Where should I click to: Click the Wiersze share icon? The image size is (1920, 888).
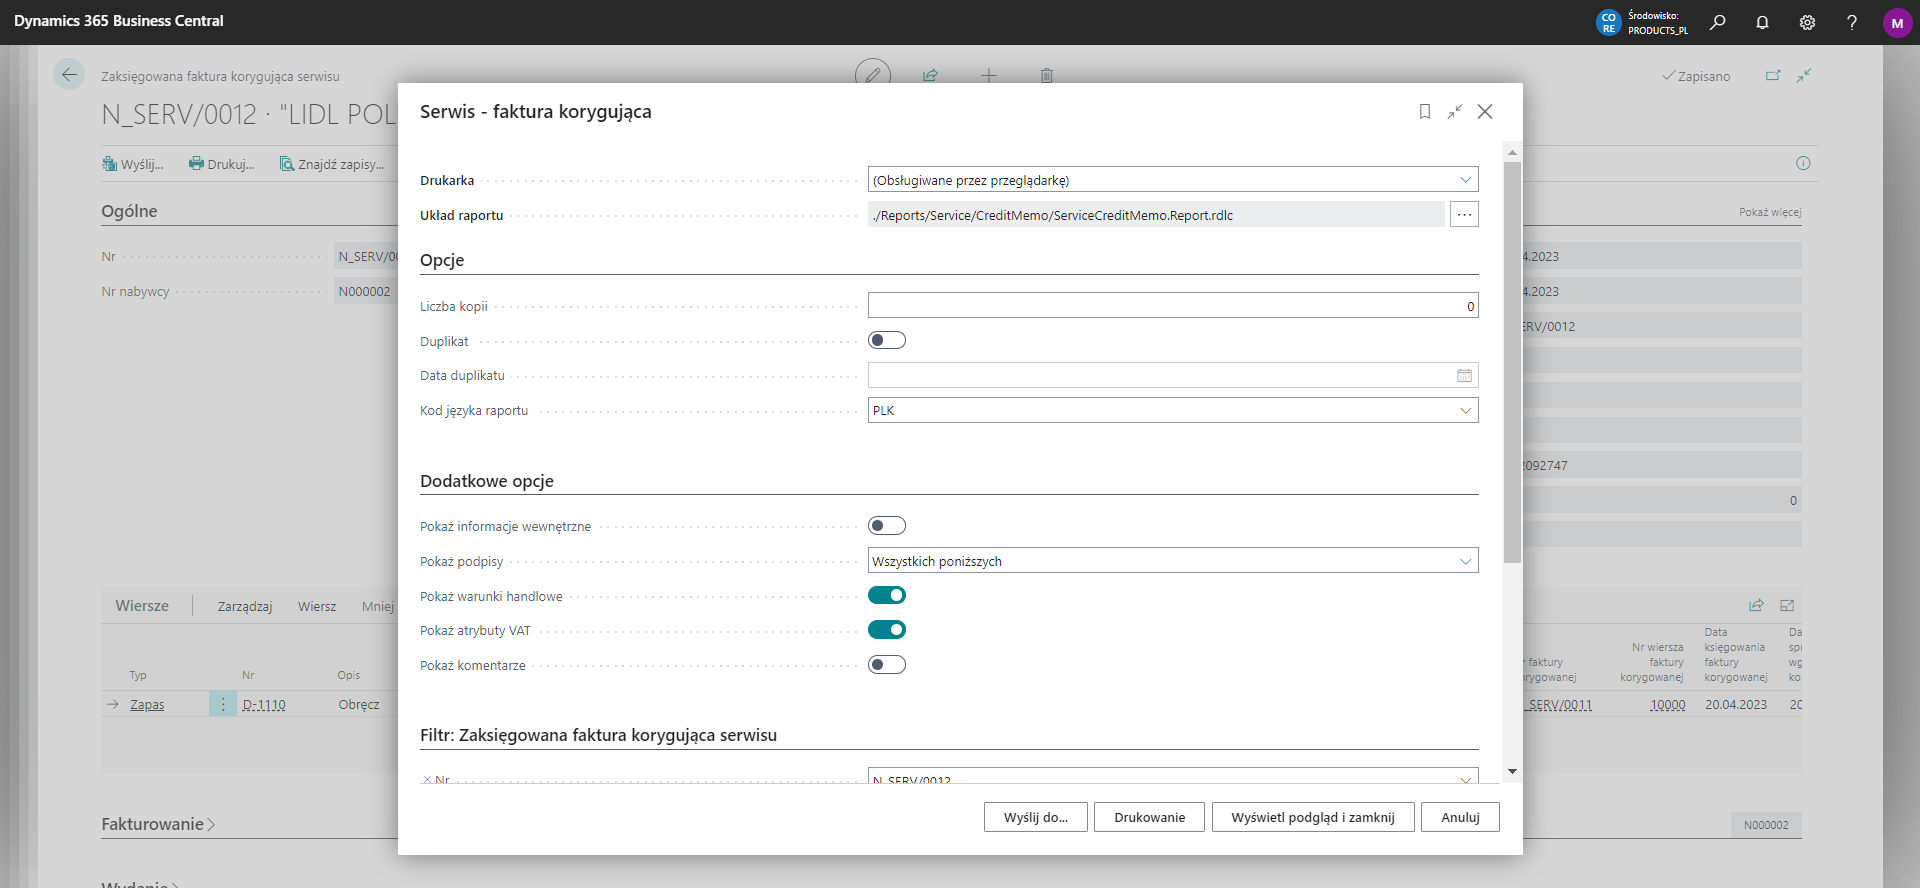pyautogui.click(x=1756, y=605)
